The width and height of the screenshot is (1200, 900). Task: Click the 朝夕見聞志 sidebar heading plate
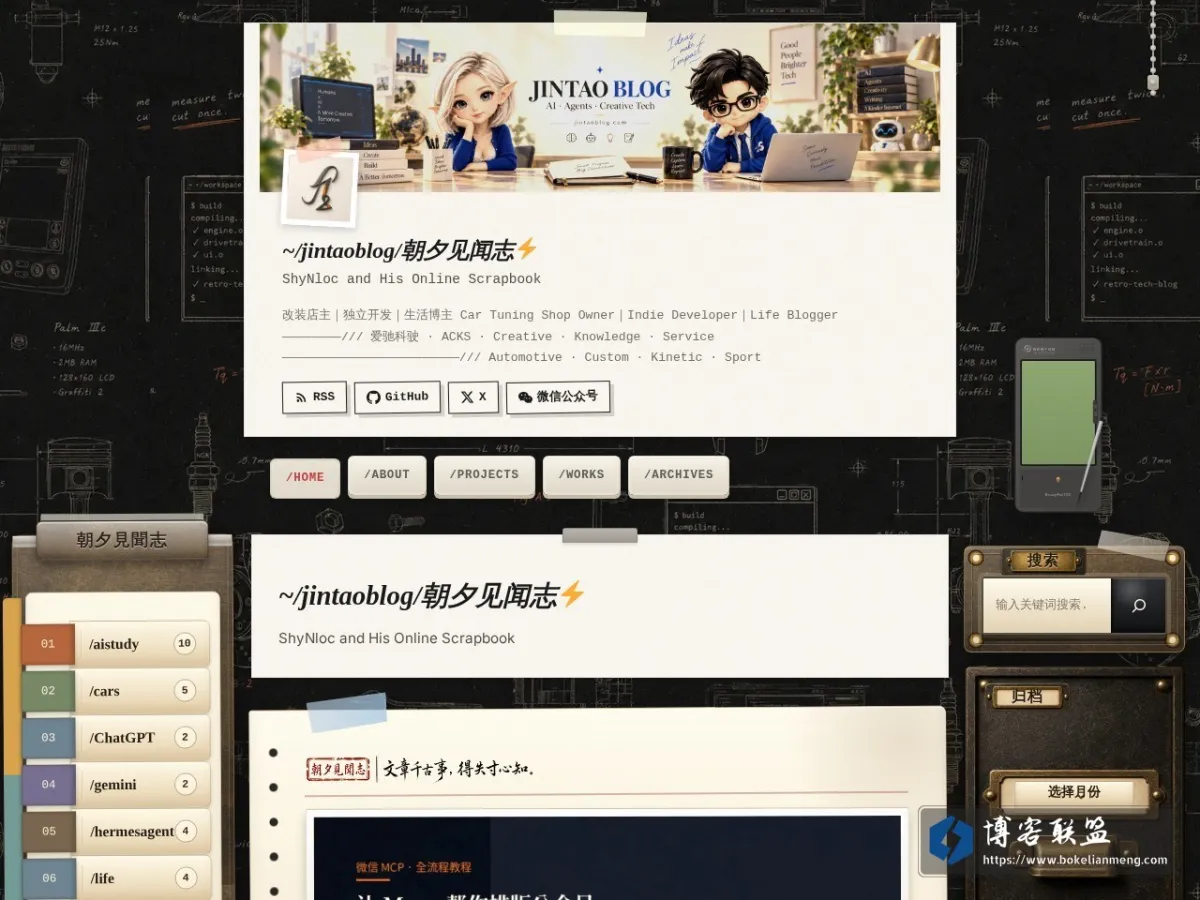(x=122, y=540)
